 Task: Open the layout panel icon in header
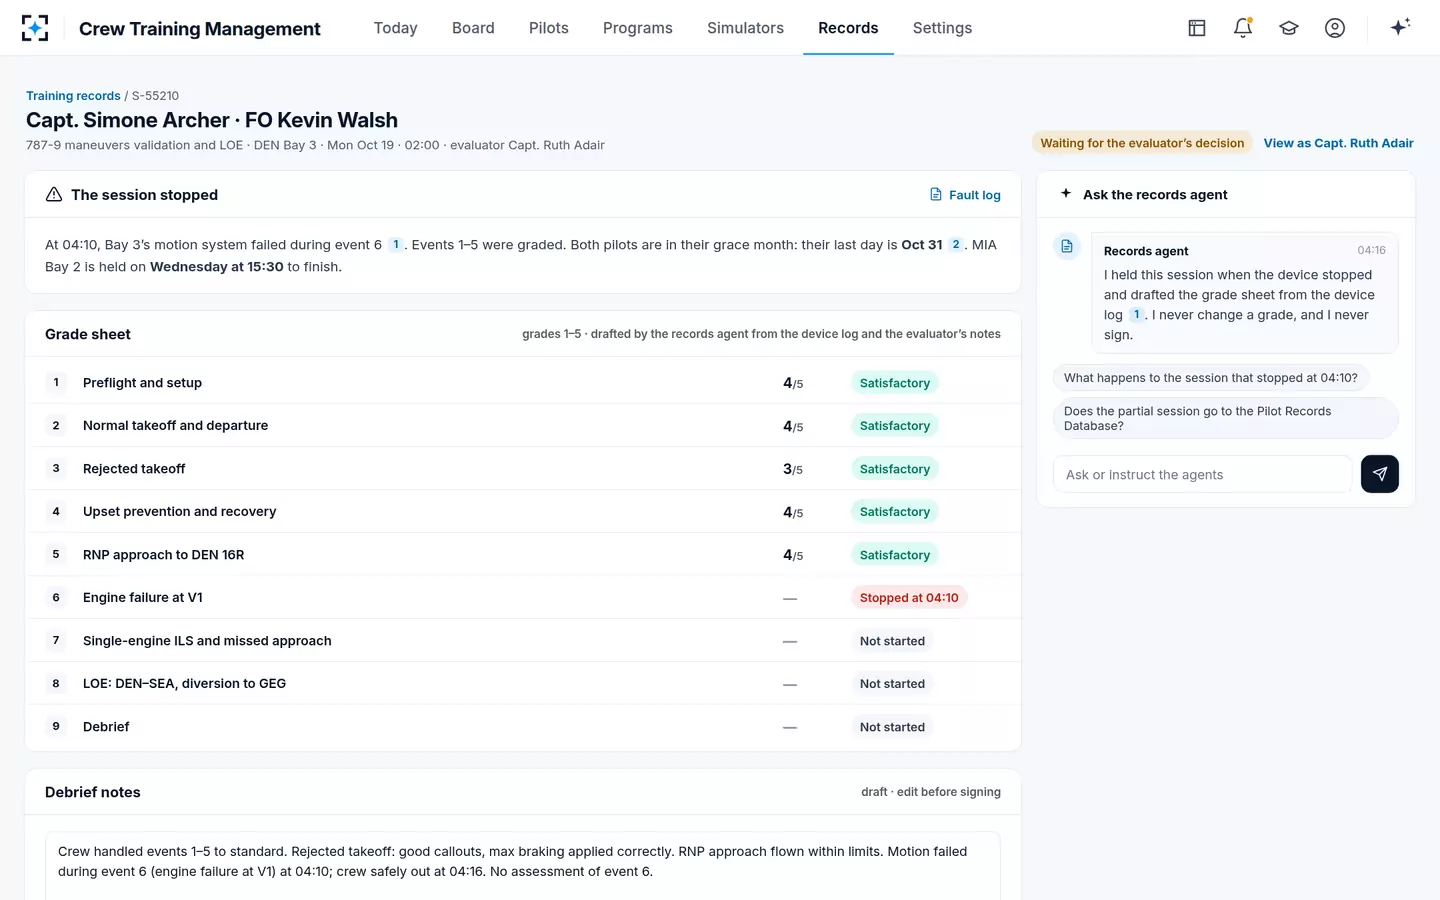(x=1197, y=28)
